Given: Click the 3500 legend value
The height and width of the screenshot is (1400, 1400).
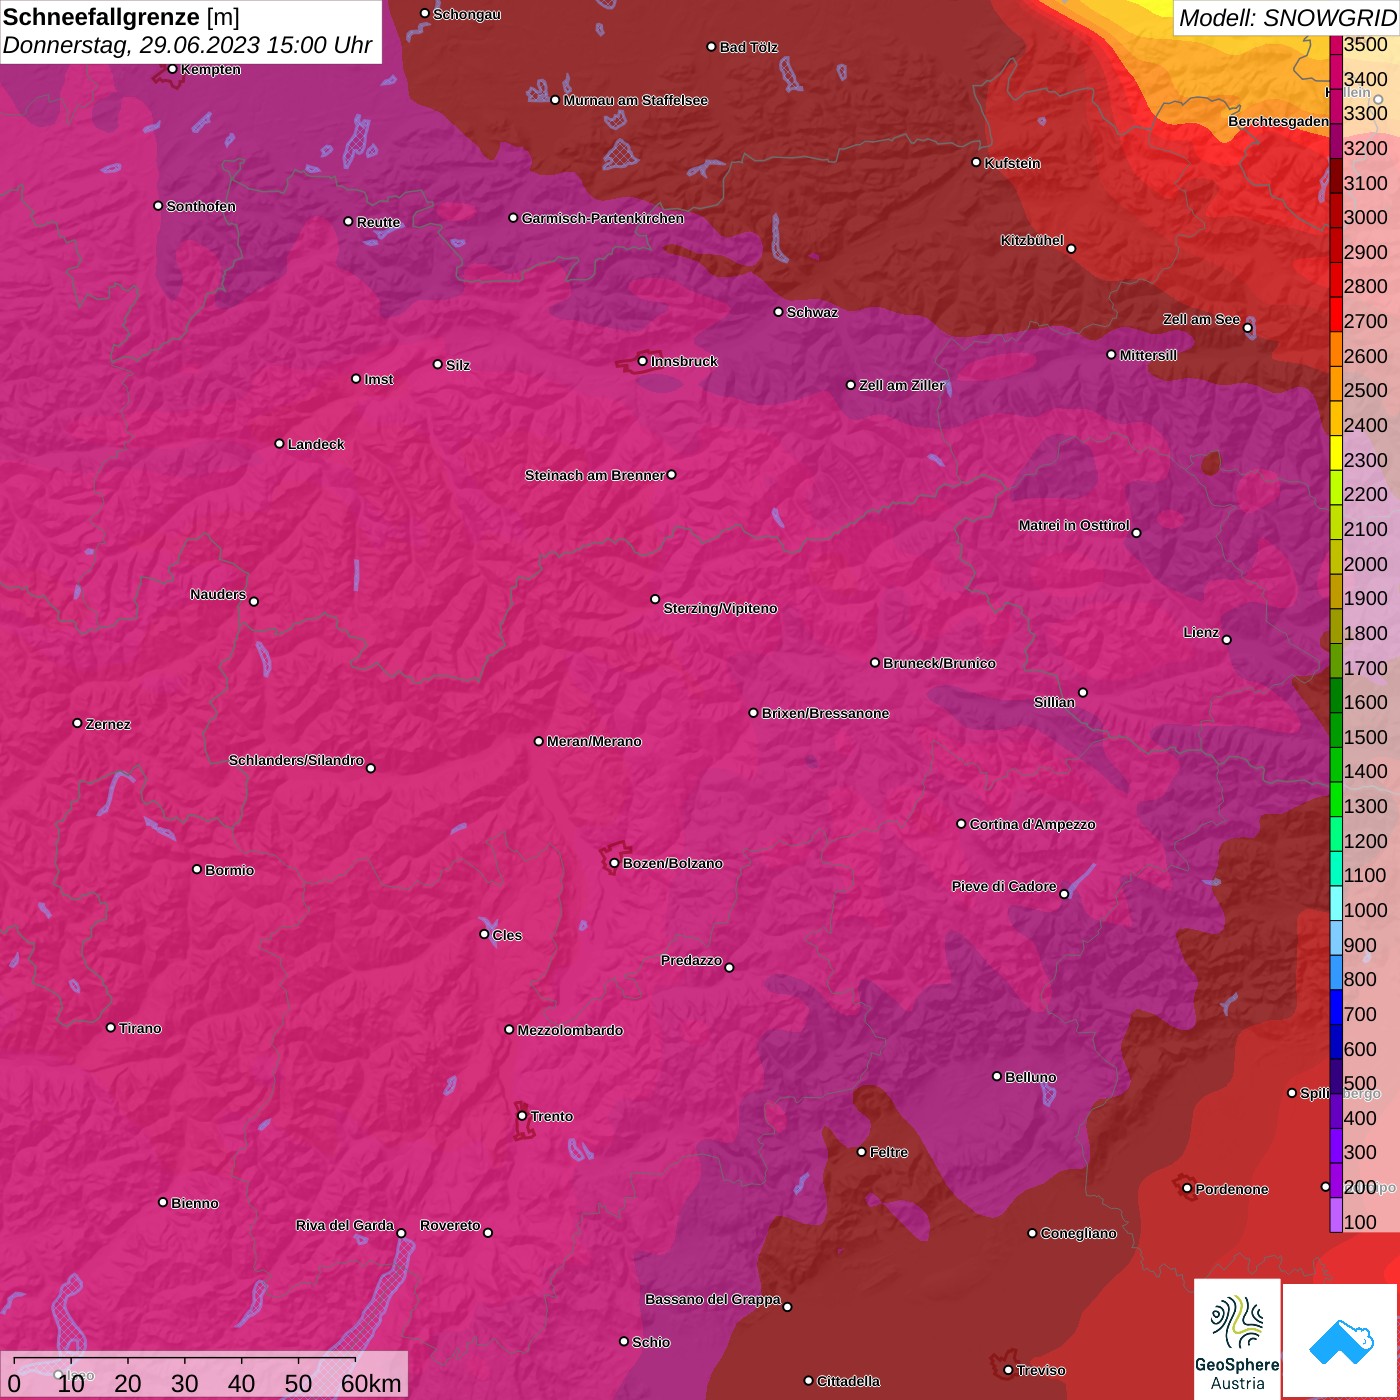Looking at the screenshot, I should [1366, 45].
